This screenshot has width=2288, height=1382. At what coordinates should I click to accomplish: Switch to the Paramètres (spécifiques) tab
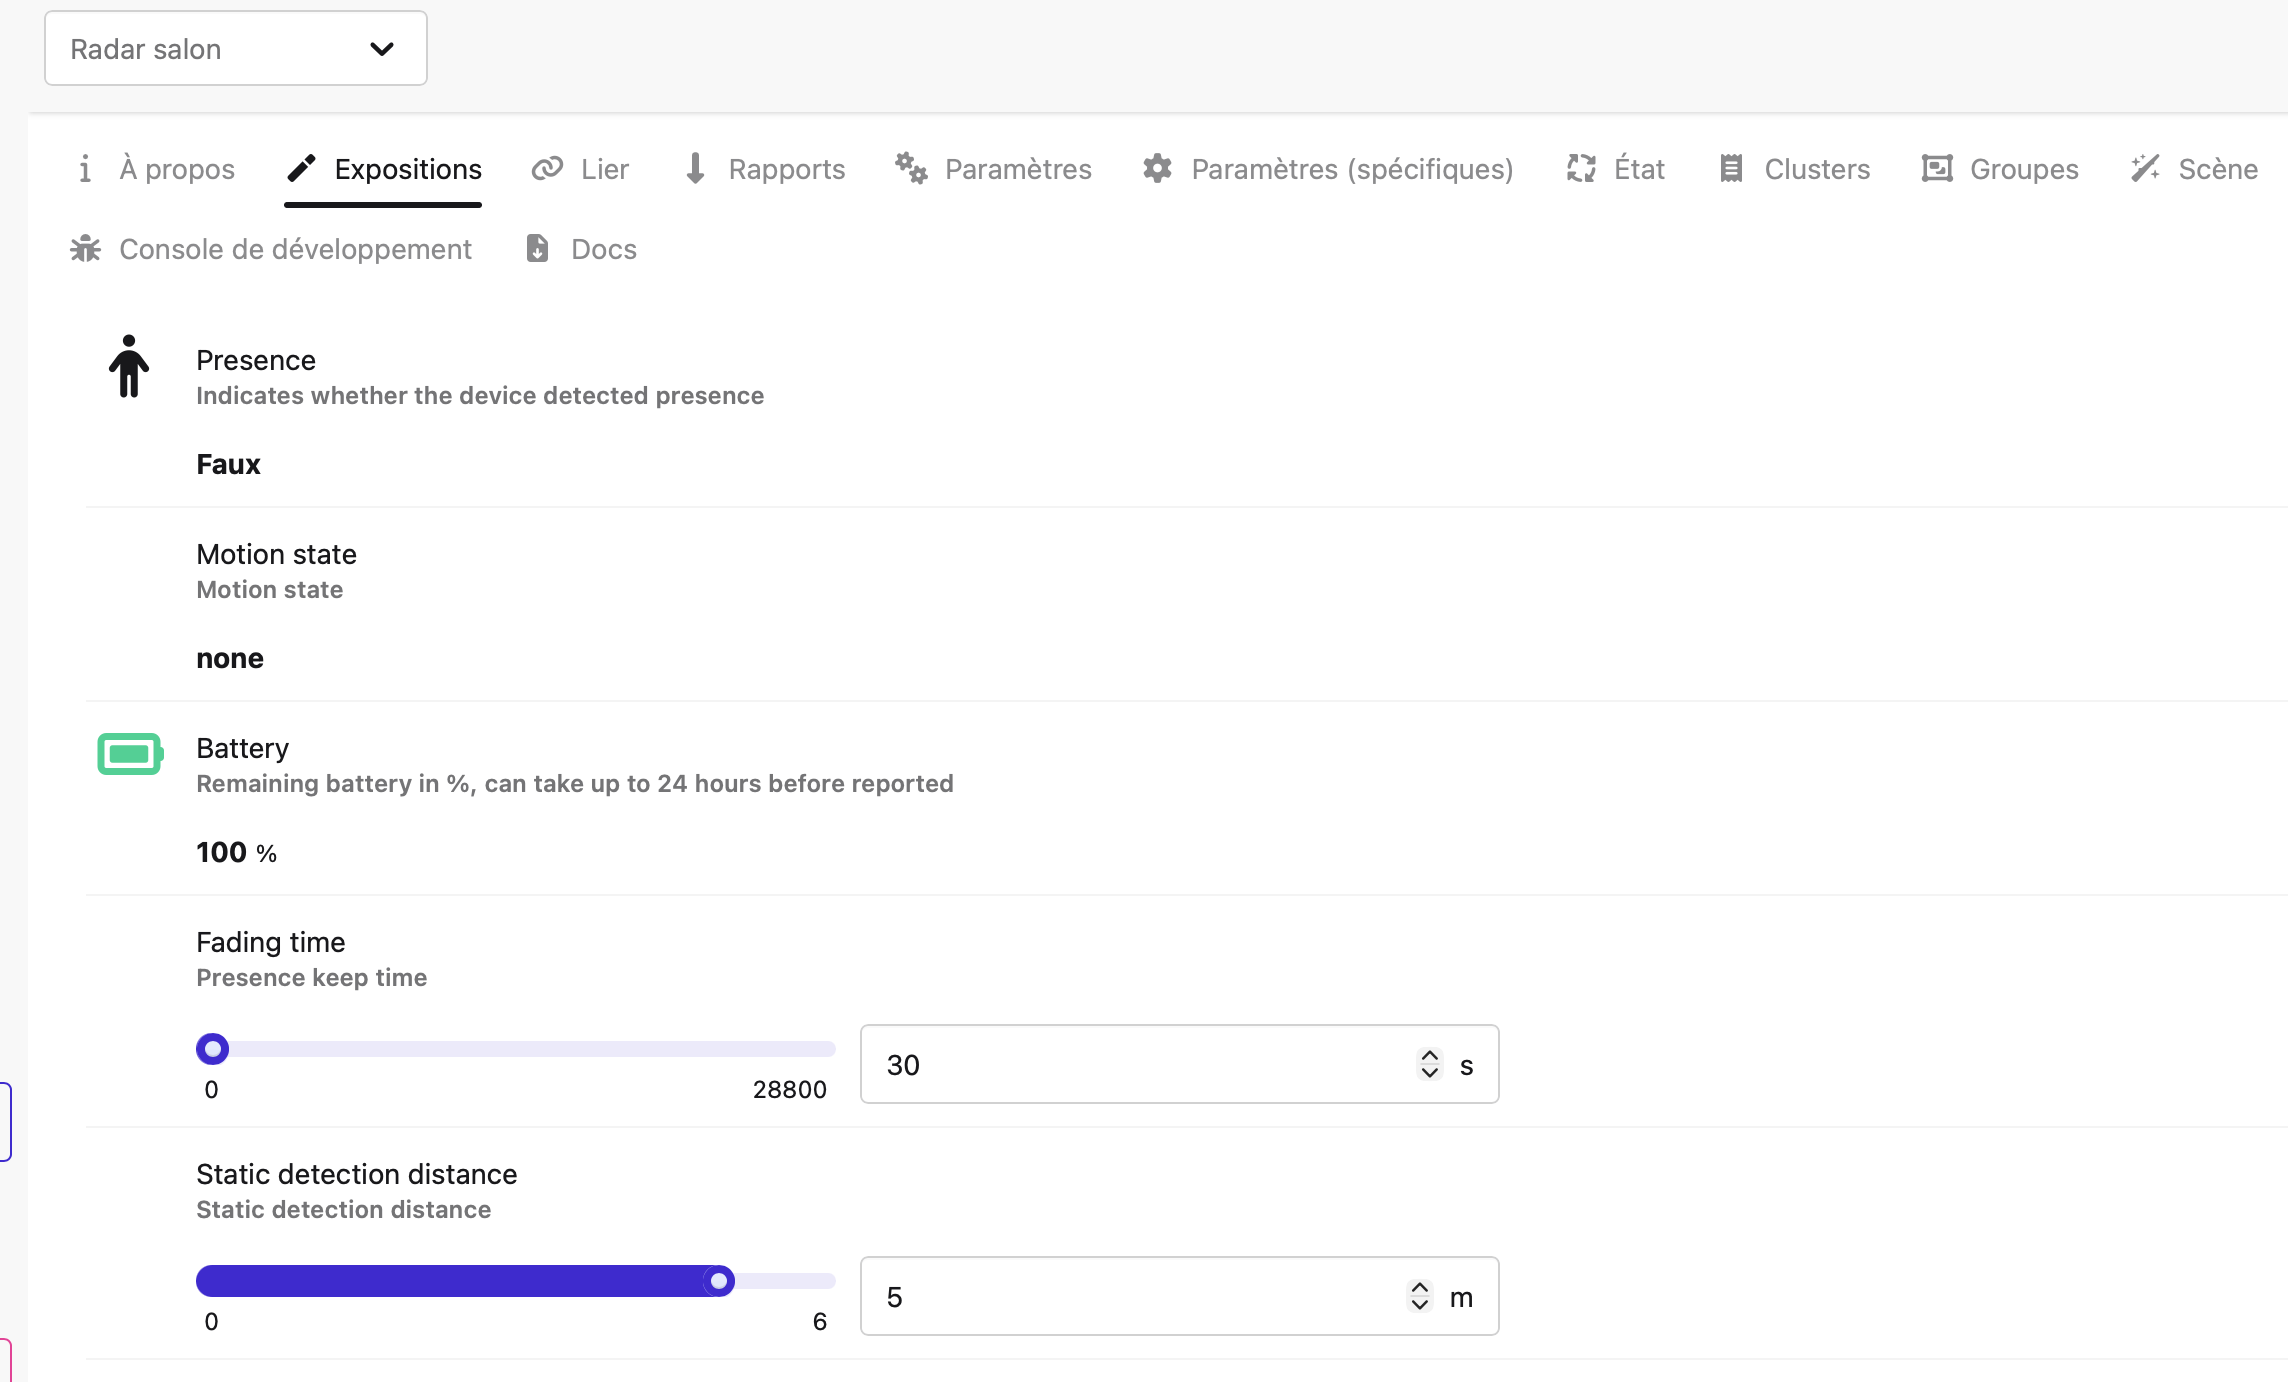1351,169
